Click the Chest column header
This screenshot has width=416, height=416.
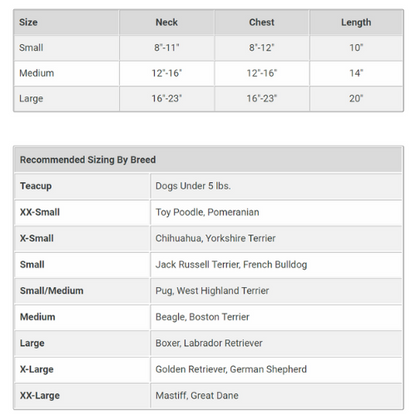pyautogui.click(x=262, y=22)
